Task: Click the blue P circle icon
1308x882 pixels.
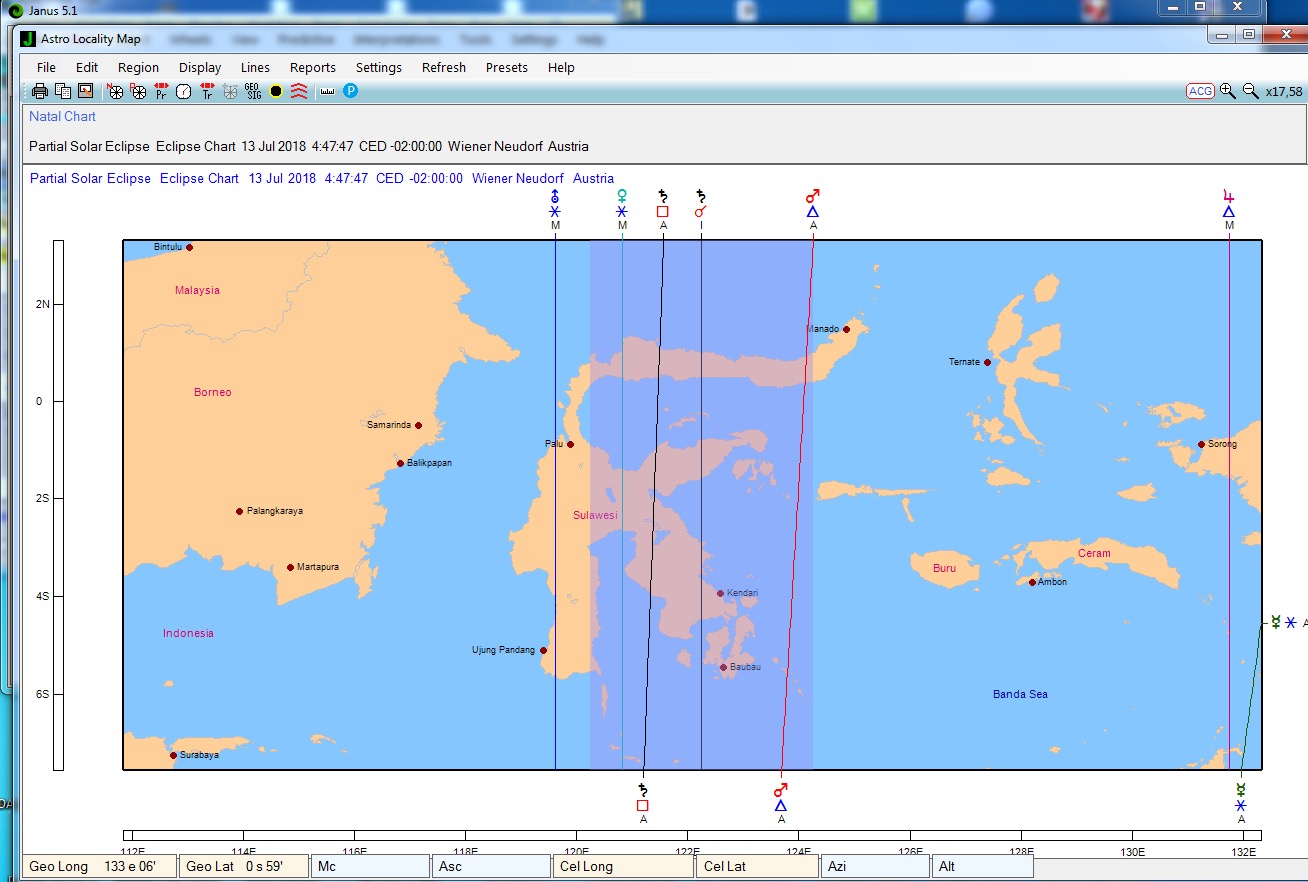Action: pos(350,91)
